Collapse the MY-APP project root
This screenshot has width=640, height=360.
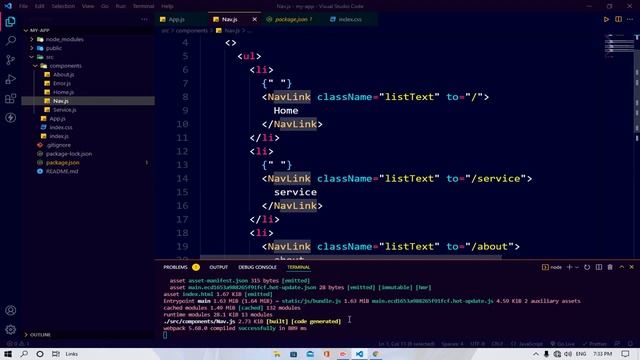39,30
